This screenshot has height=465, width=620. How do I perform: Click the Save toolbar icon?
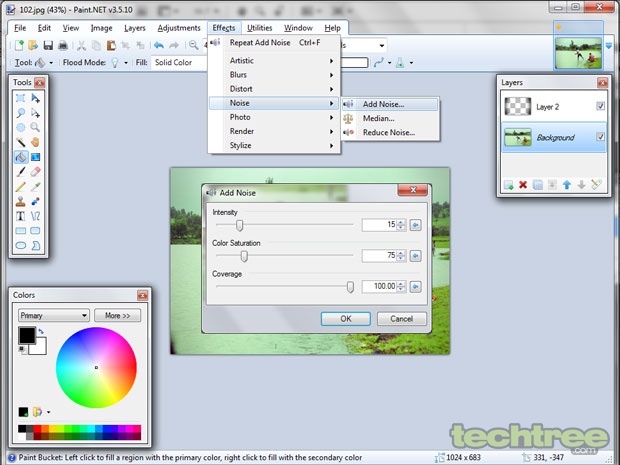[48, 45]
